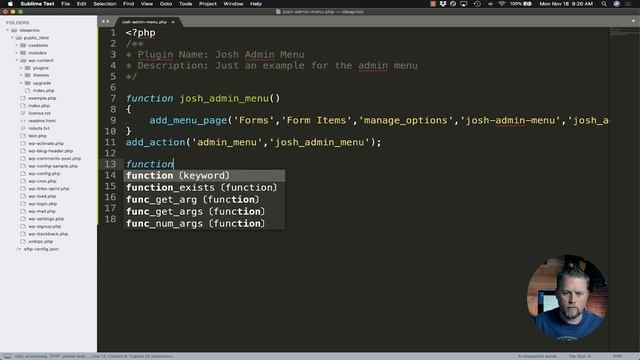Open the Find menu
Screen dimensions: 640x360
[128, 4]
